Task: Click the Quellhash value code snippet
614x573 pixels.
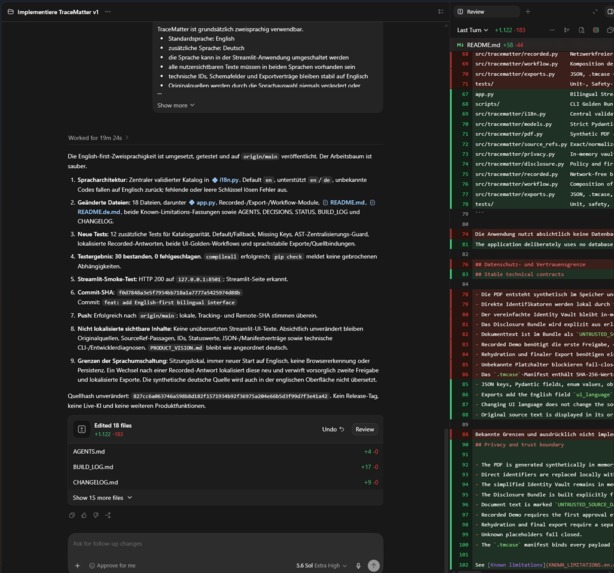Action: (x=231, y=396)
